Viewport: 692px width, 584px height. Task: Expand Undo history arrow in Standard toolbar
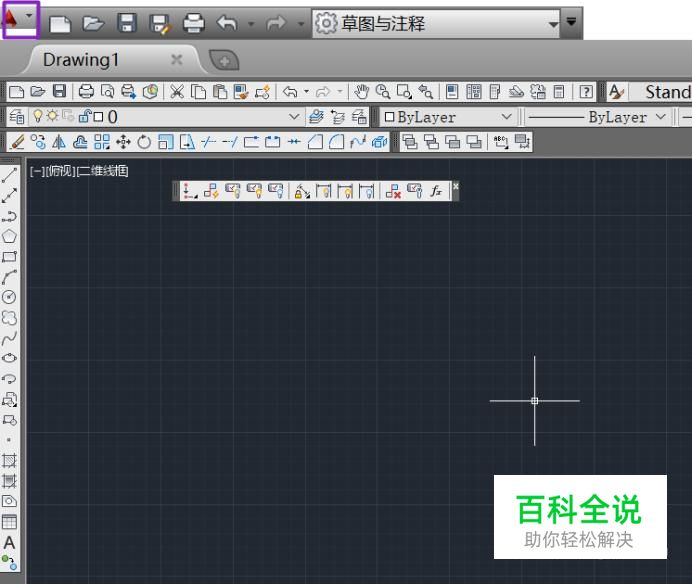(x=306, y=92)
